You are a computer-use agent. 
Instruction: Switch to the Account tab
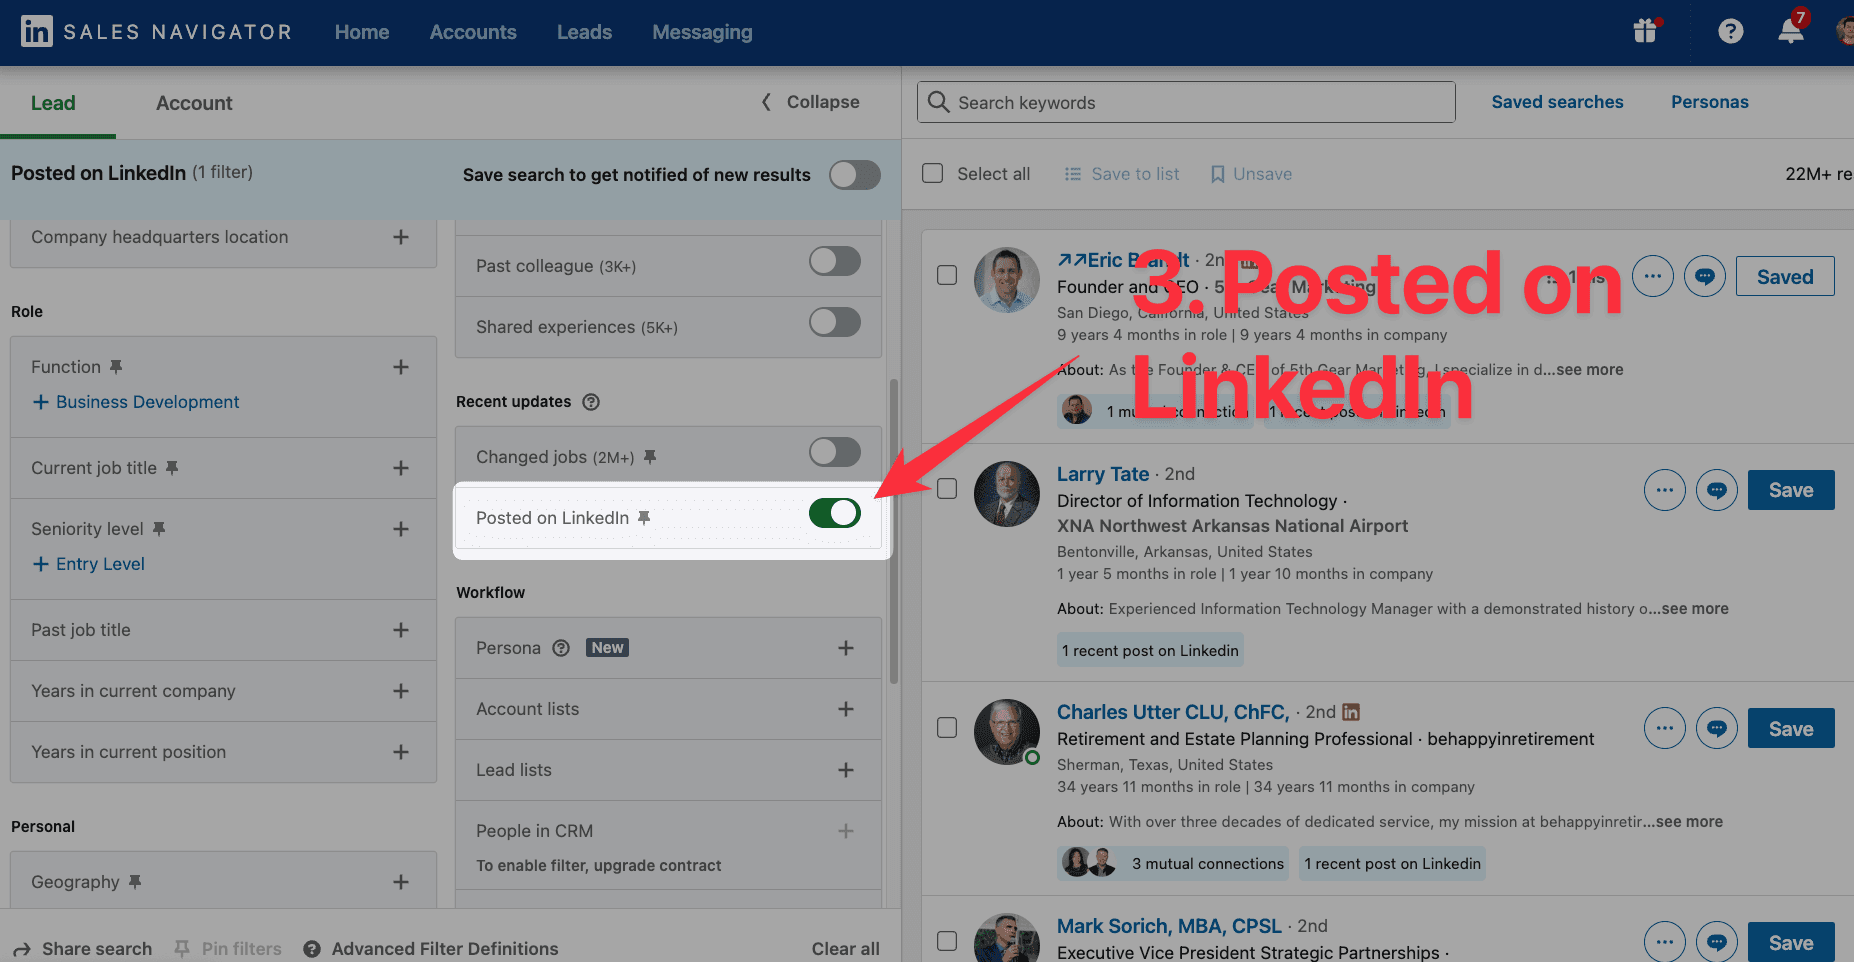click(x=194, y=103)
